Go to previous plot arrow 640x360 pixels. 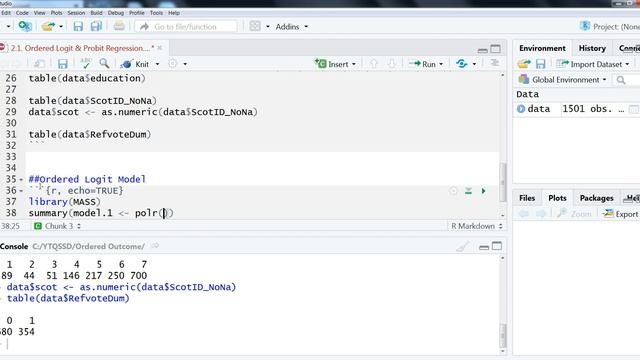[524, 214]
